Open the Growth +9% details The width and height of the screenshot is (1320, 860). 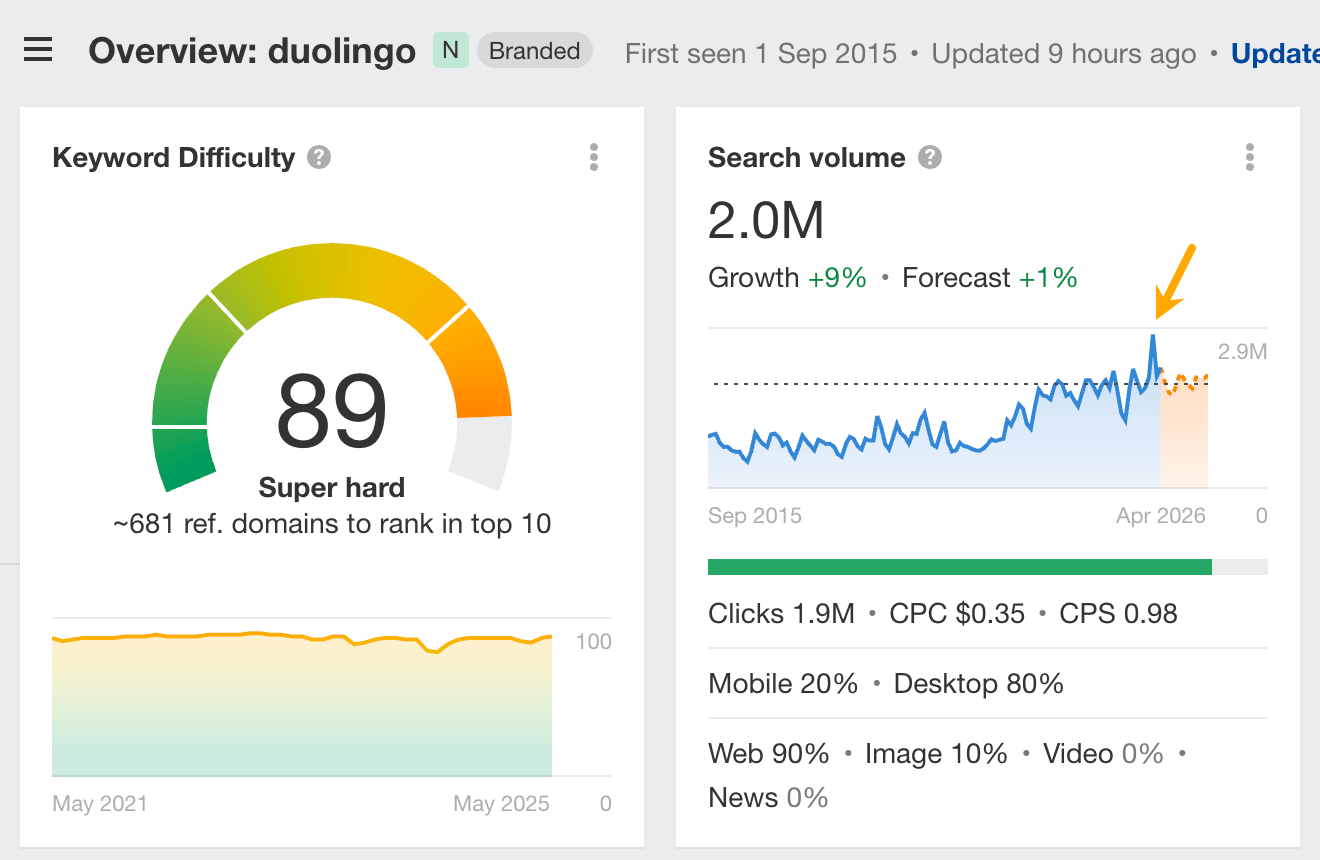coord(788,277)
